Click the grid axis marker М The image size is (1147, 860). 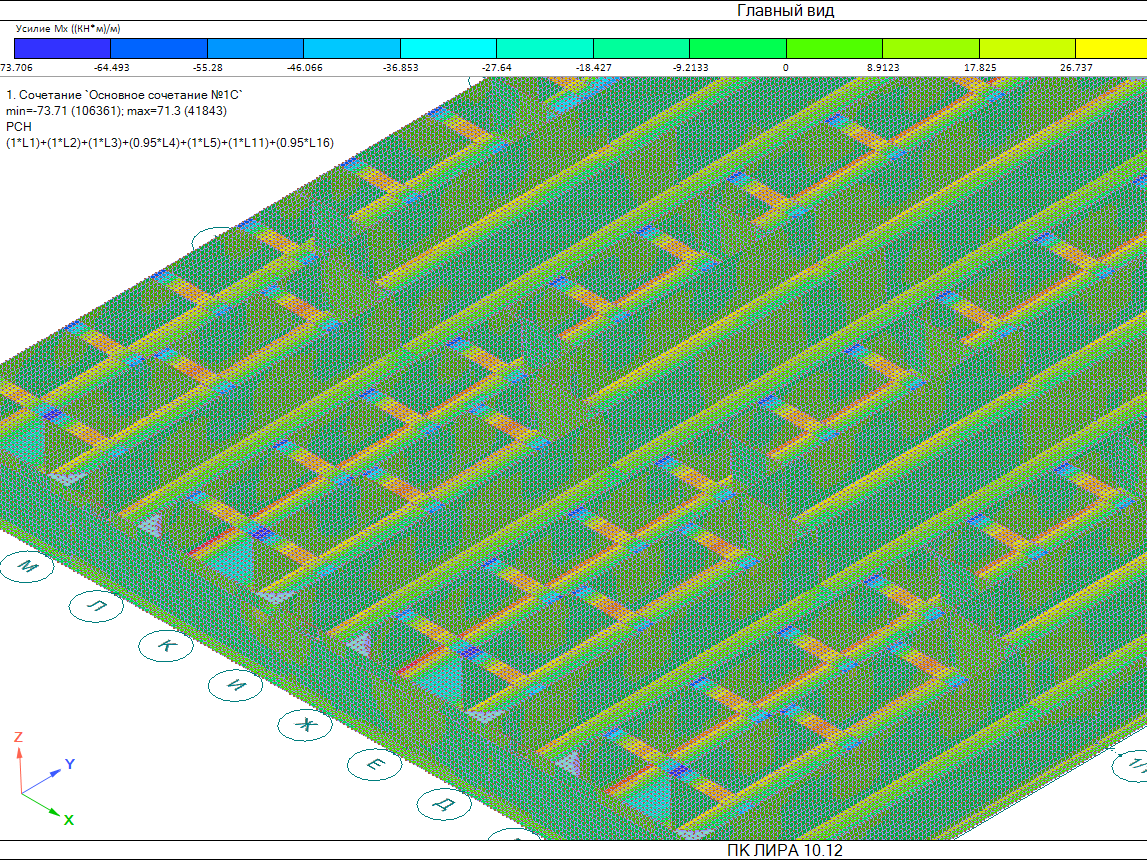coord(30,567)
